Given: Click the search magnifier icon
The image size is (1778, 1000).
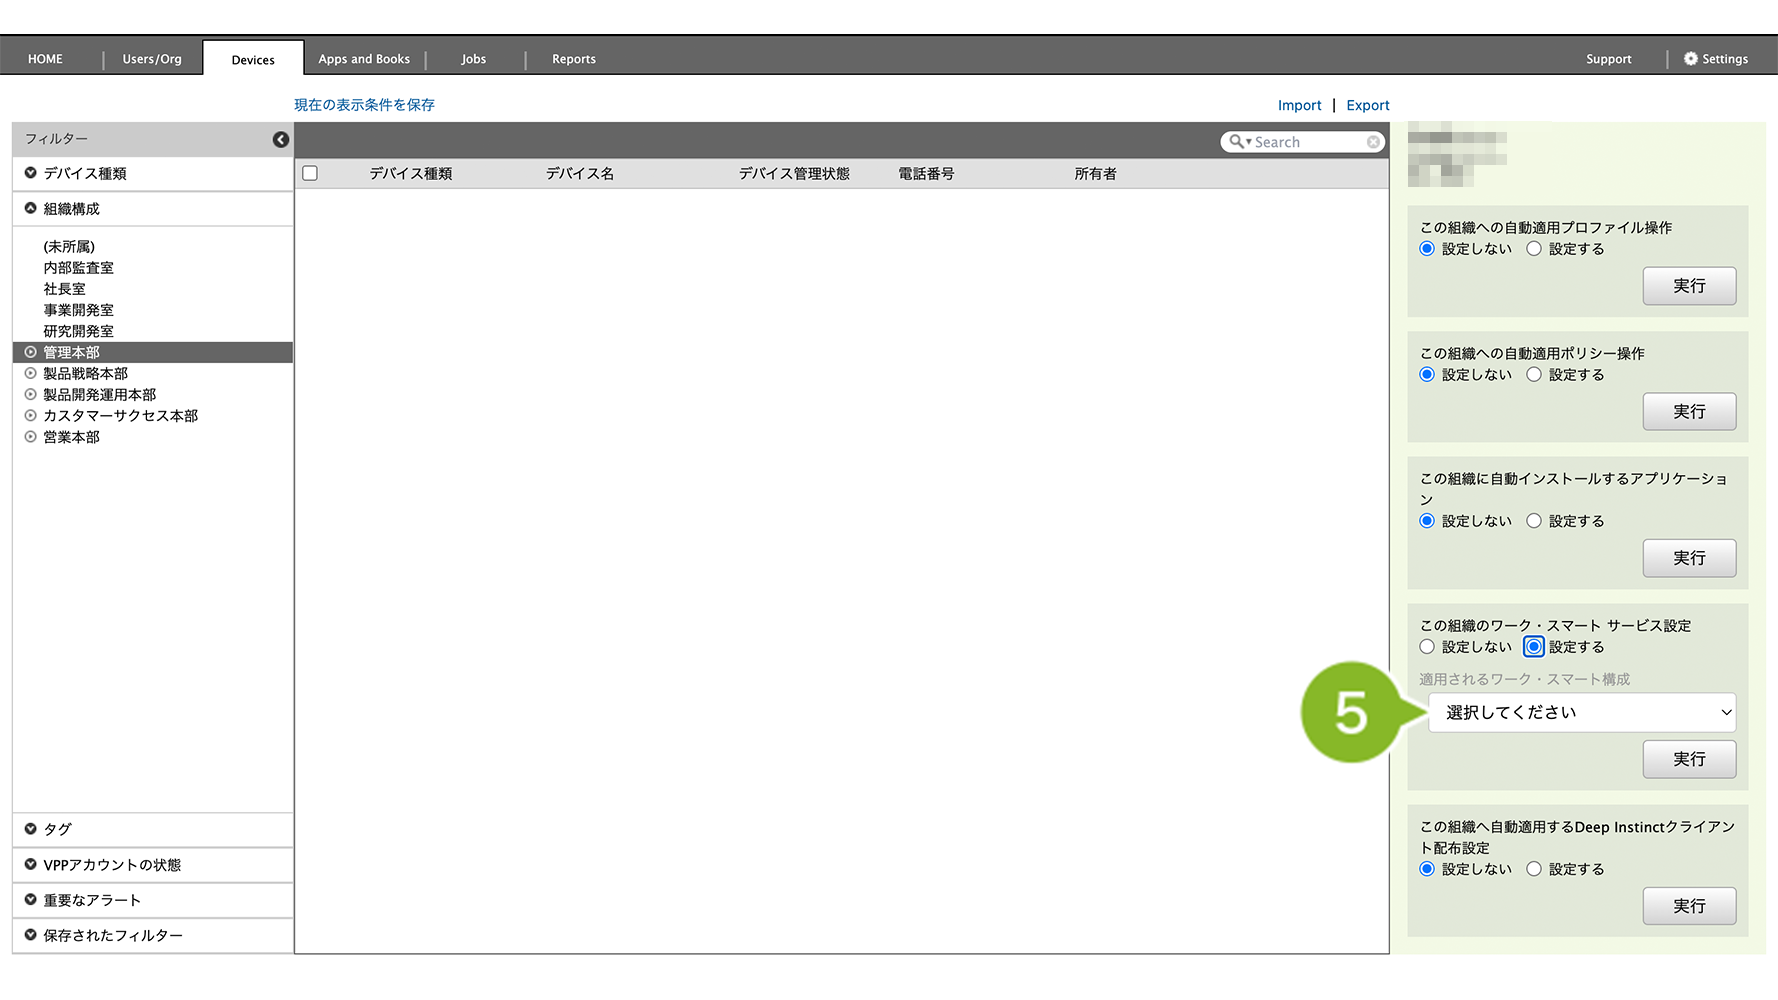Looking at the screenshot, I should [x=1237, y=142].
